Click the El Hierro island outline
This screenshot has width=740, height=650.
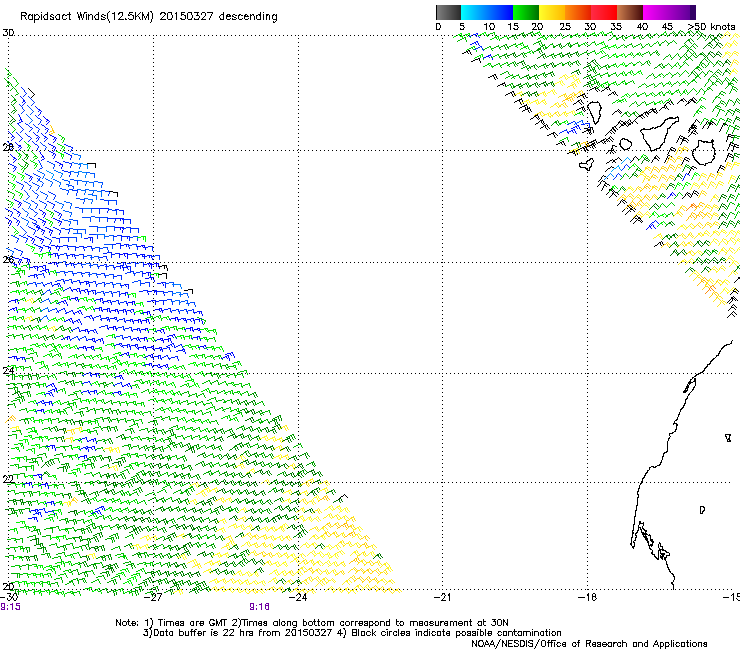coord(587,164)
